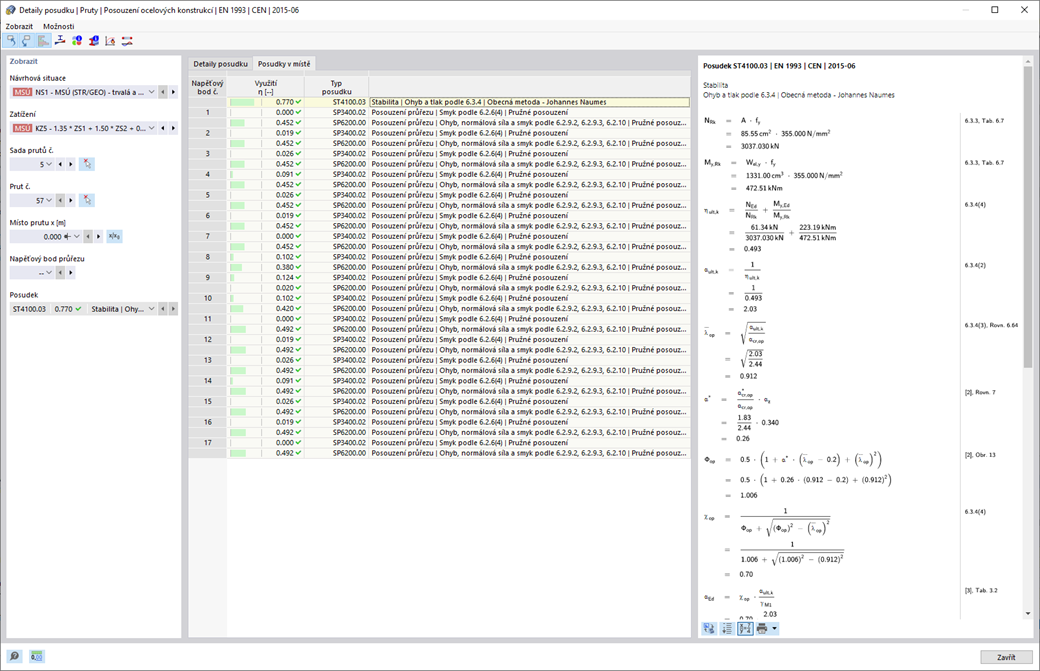Click the 0.420 utilization value

point(285,308)
